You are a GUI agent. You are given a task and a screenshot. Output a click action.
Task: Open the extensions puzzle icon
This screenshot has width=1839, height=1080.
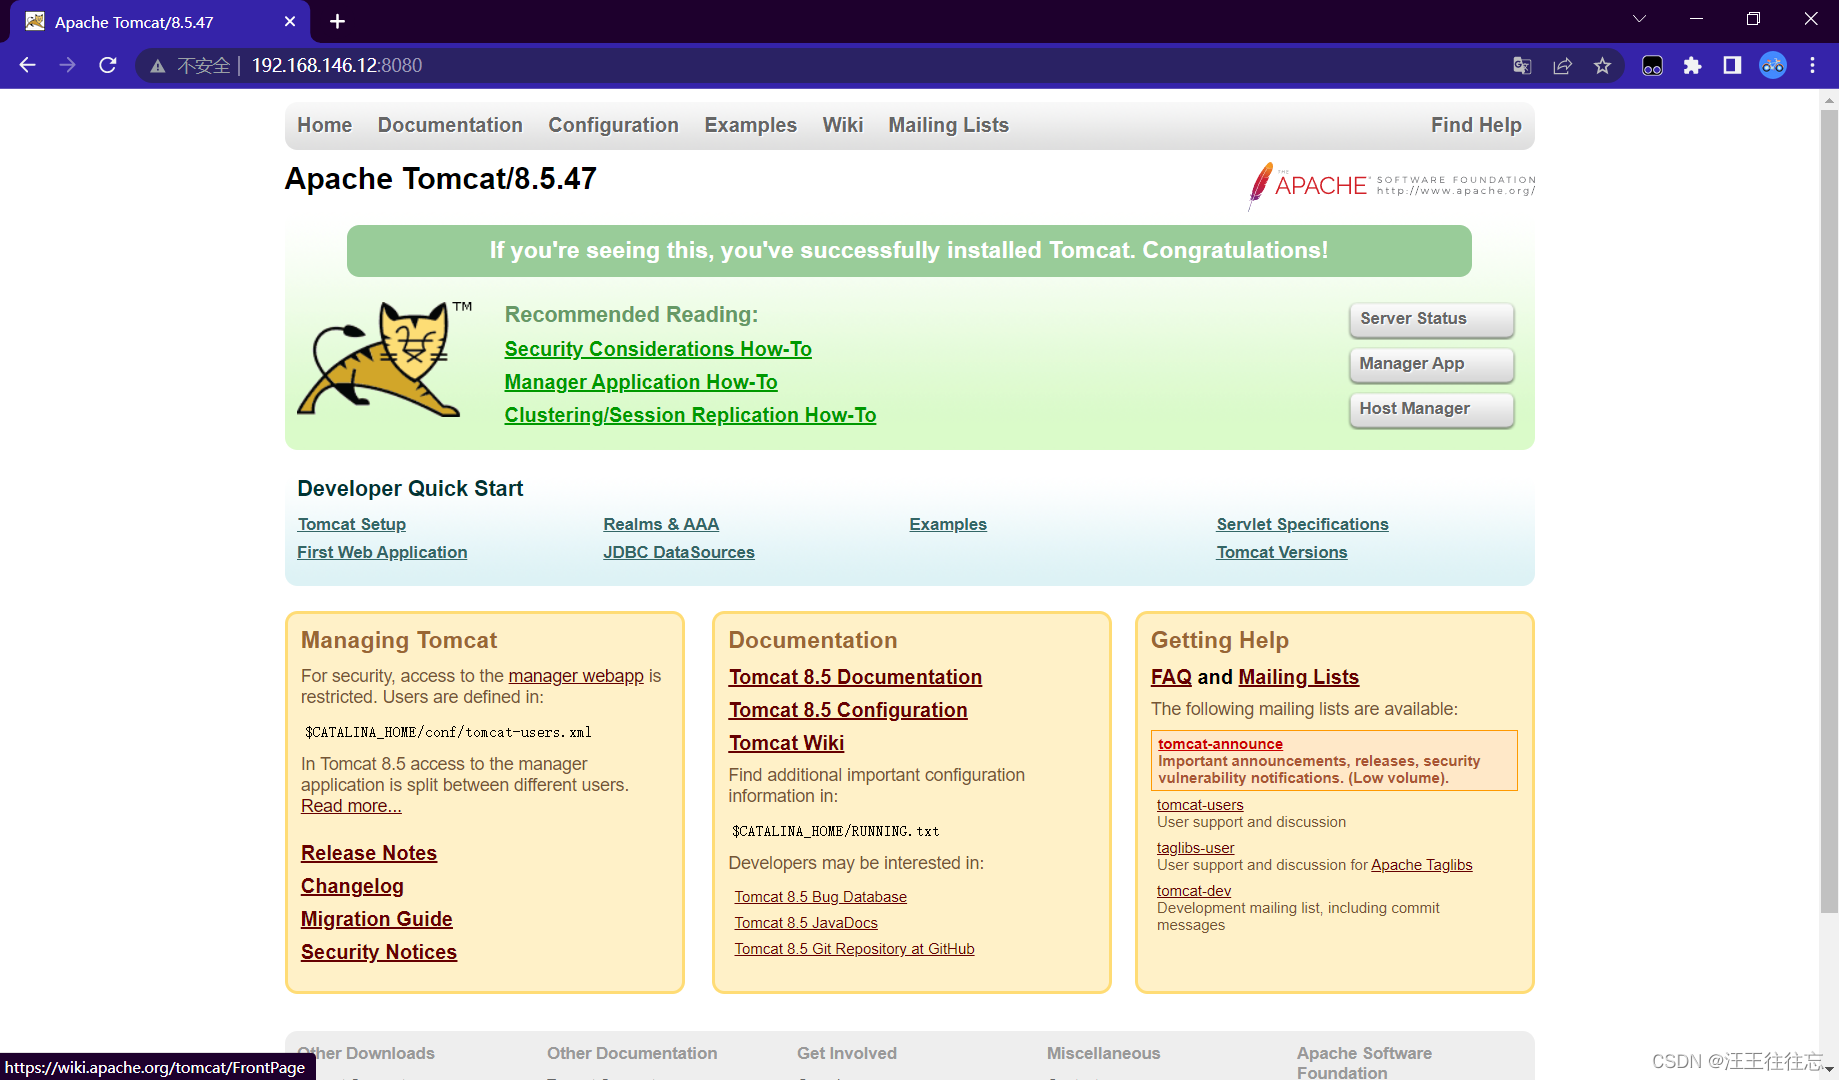(x=1692, y=66)
